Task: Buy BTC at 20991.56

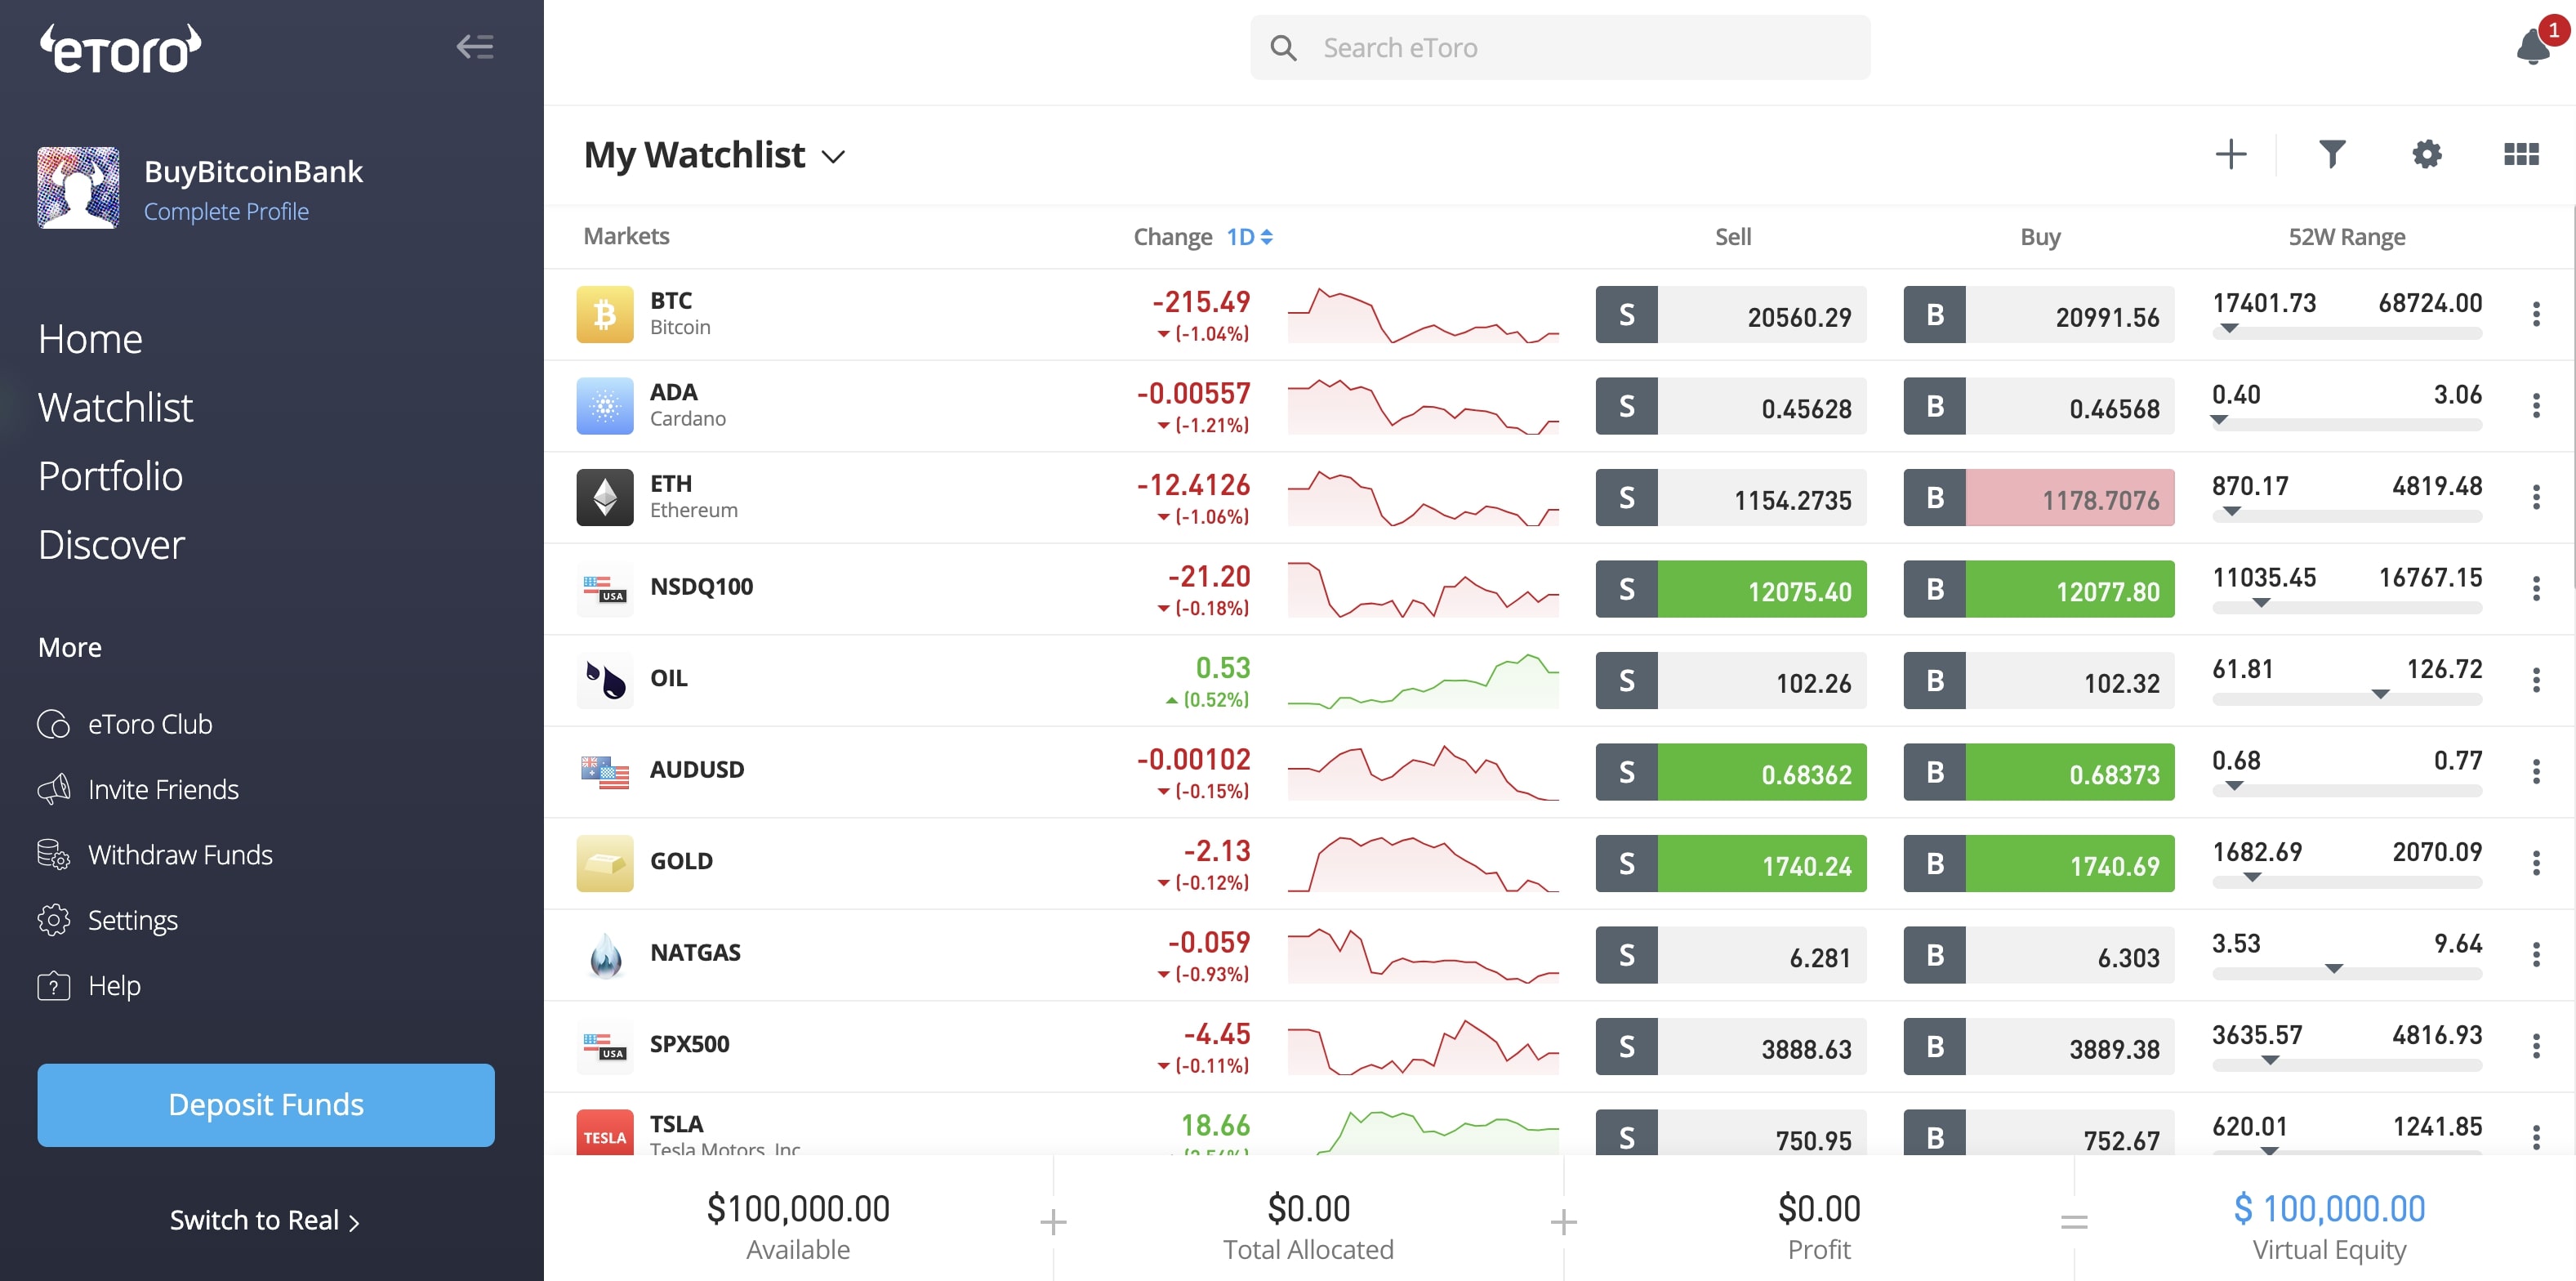Action: tap(2039, 314)
